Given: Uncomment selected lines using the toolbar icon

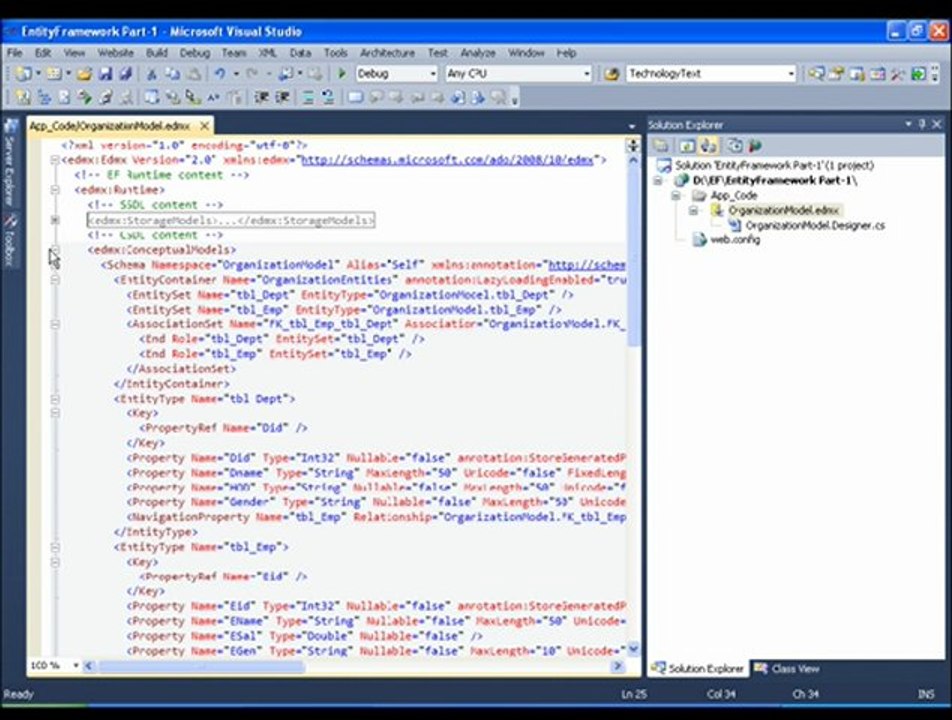Looking at the screenshot, I should tap(328, 97).
